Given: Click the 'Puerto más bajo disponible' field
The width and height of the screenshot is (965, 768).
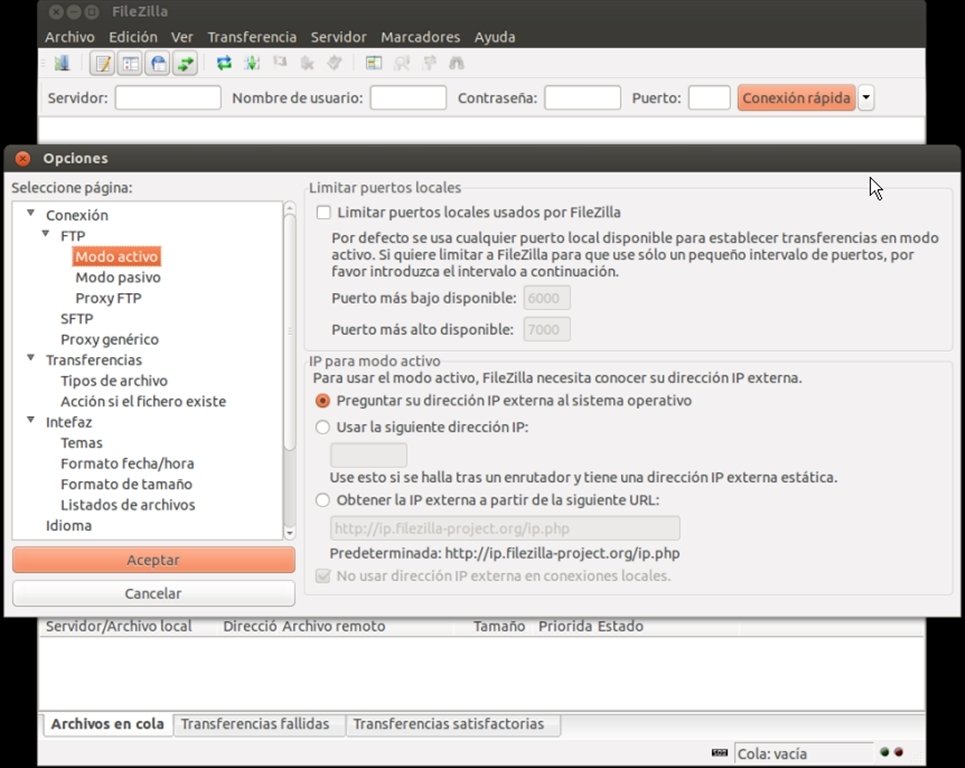Looking at the screenshot, I should 547,298.
